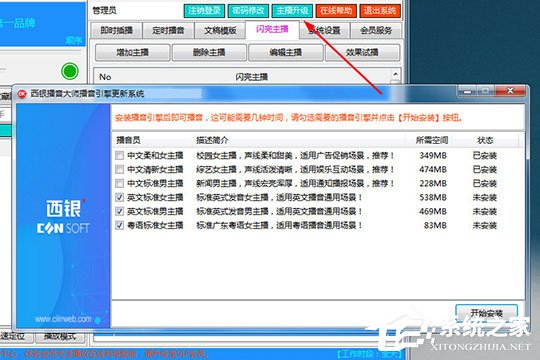
Task: Switch to the 定时播音 tab
Action: (168, 30)
